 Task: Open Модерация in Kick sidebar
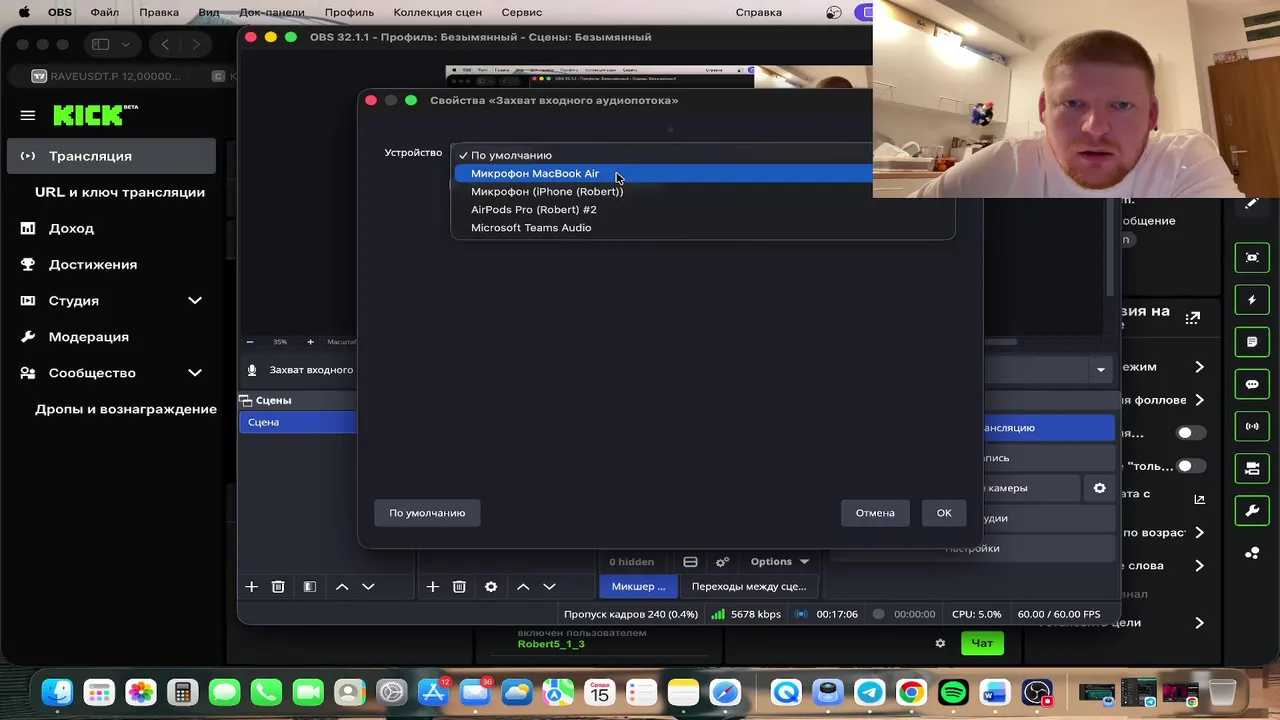click(89, 337)
